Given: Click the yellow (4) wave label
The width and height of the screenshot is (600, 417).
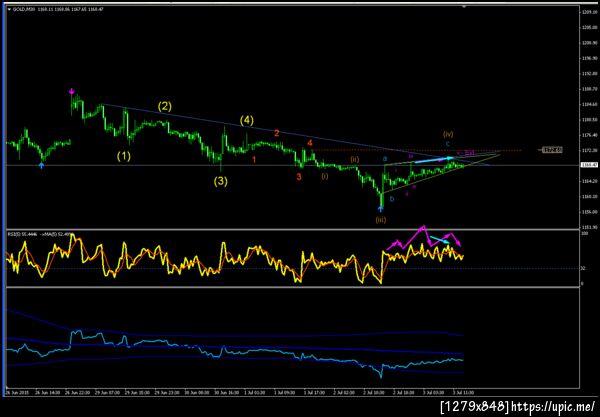Looking at the screenshot, I should click(246, 121).
